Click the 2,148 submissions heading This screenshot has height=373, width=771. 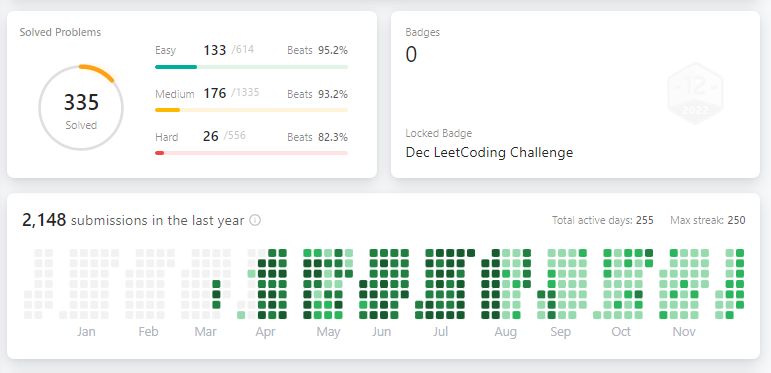133,220
